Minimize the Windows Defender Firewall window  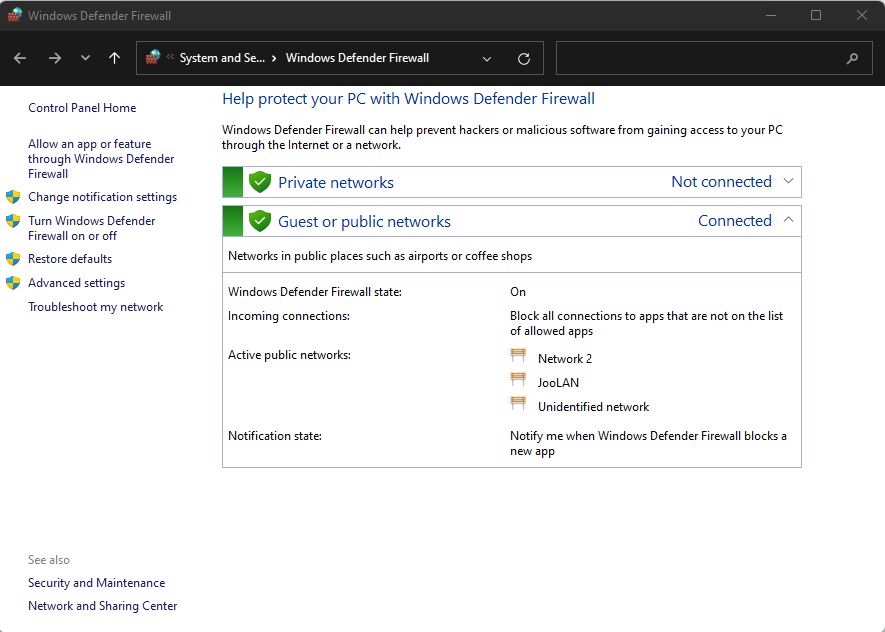click(771, 15)
